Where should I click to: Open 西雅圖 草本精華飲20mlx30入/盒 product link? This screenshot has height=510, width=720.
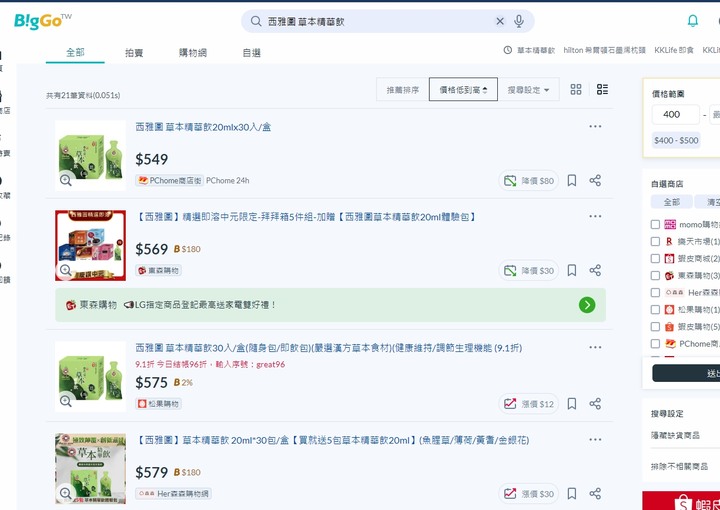pyautogui.click(x=203, y=127)
